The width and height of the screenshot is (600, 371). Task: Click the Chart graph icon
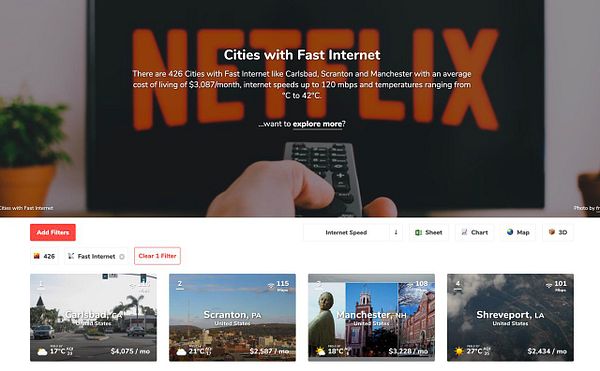point(464,232)
